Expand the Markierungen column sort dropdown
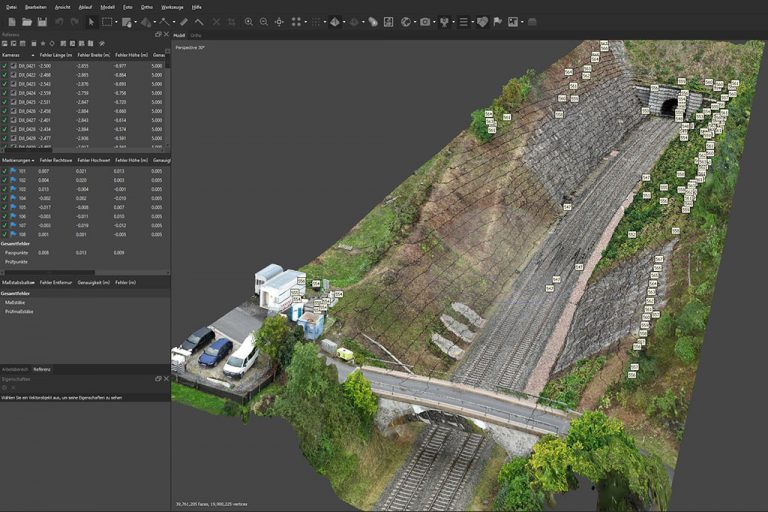Image resolution: width=768 pixels, height=512 pixels. point(32,160)
